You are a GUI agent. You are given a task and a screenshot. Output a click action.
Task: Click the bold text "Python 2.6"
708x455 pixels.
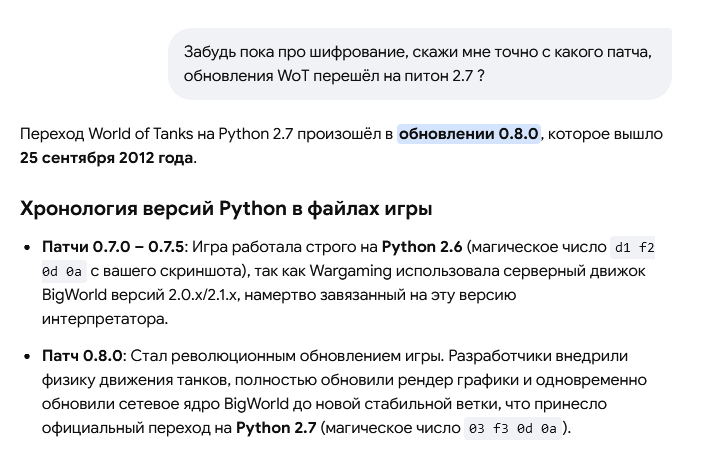coord(422,247)
